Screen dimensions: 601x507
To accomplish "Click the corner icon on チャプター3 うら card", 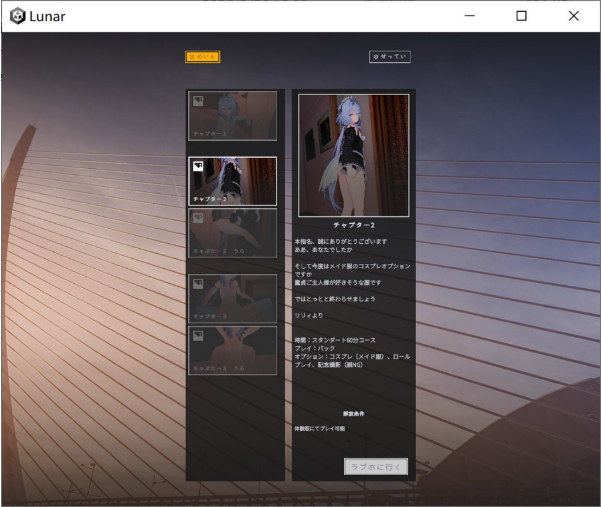I will (x=198, y=334).
